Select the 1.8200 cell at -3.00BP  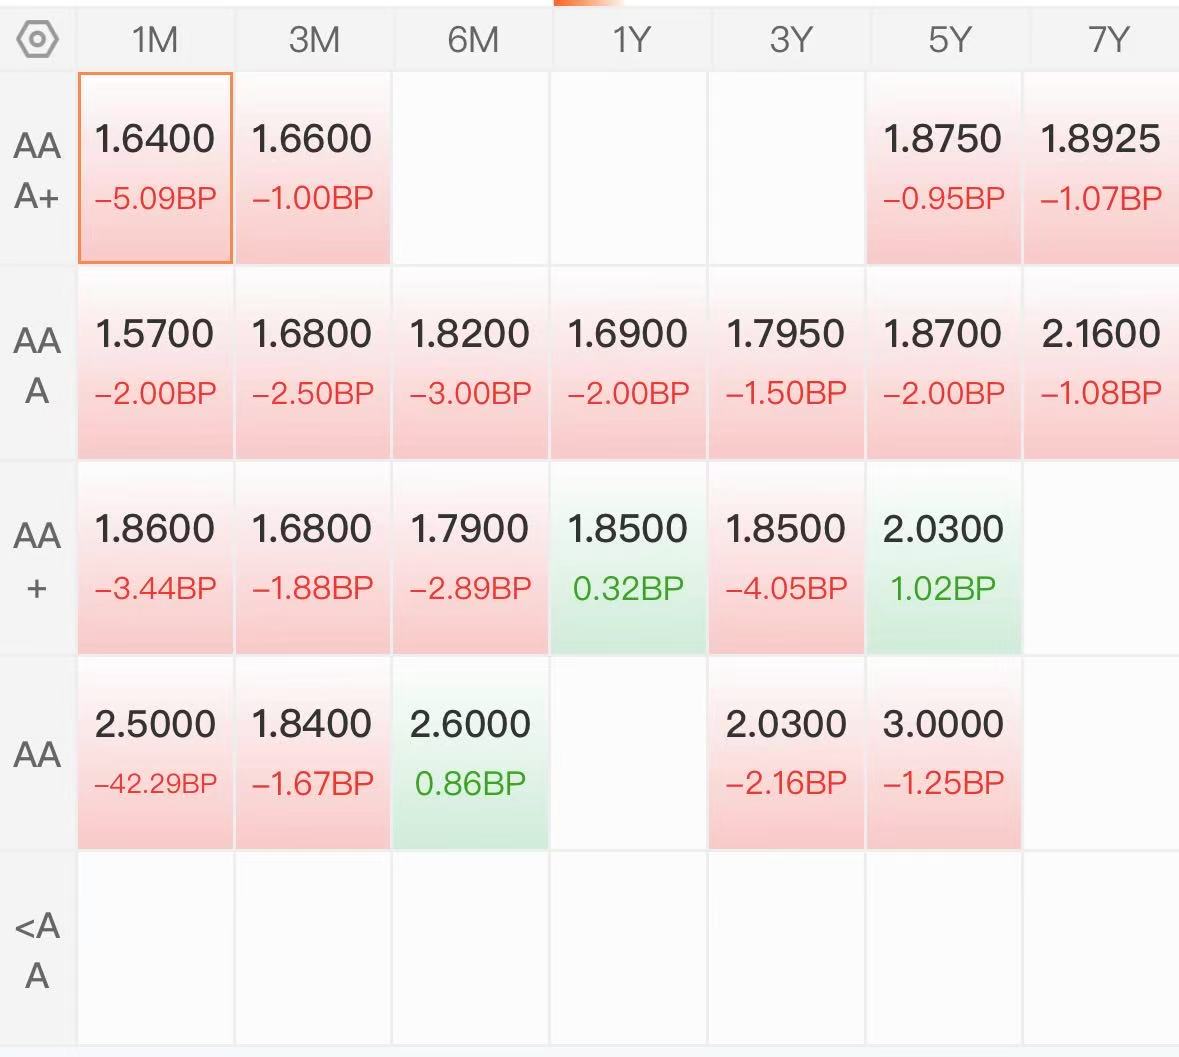click(471, 363)
